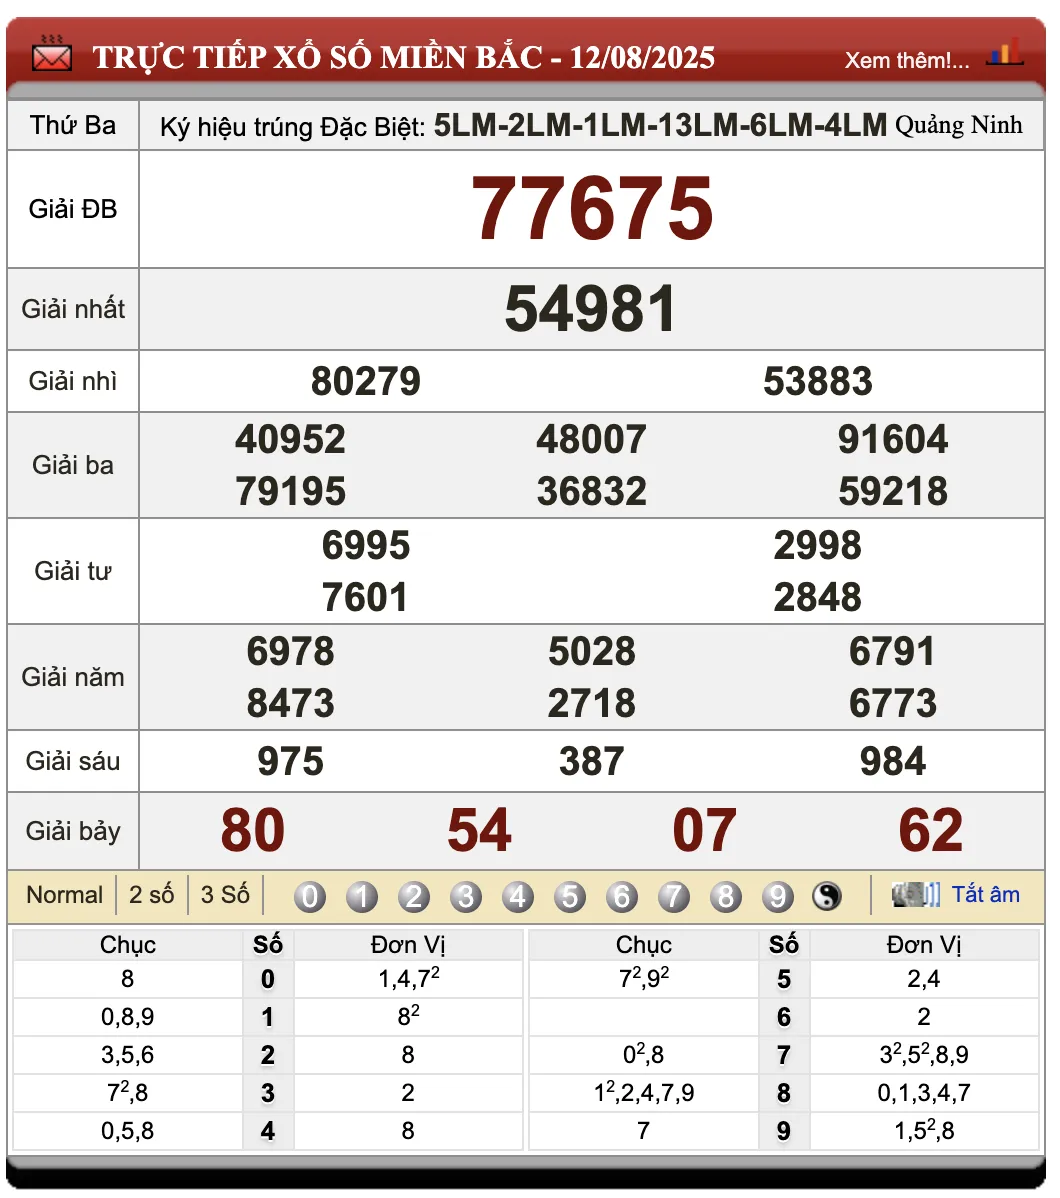Select the digit 4 filter icon
This screenshot has height=1198, width=1060.
(518, 896)
